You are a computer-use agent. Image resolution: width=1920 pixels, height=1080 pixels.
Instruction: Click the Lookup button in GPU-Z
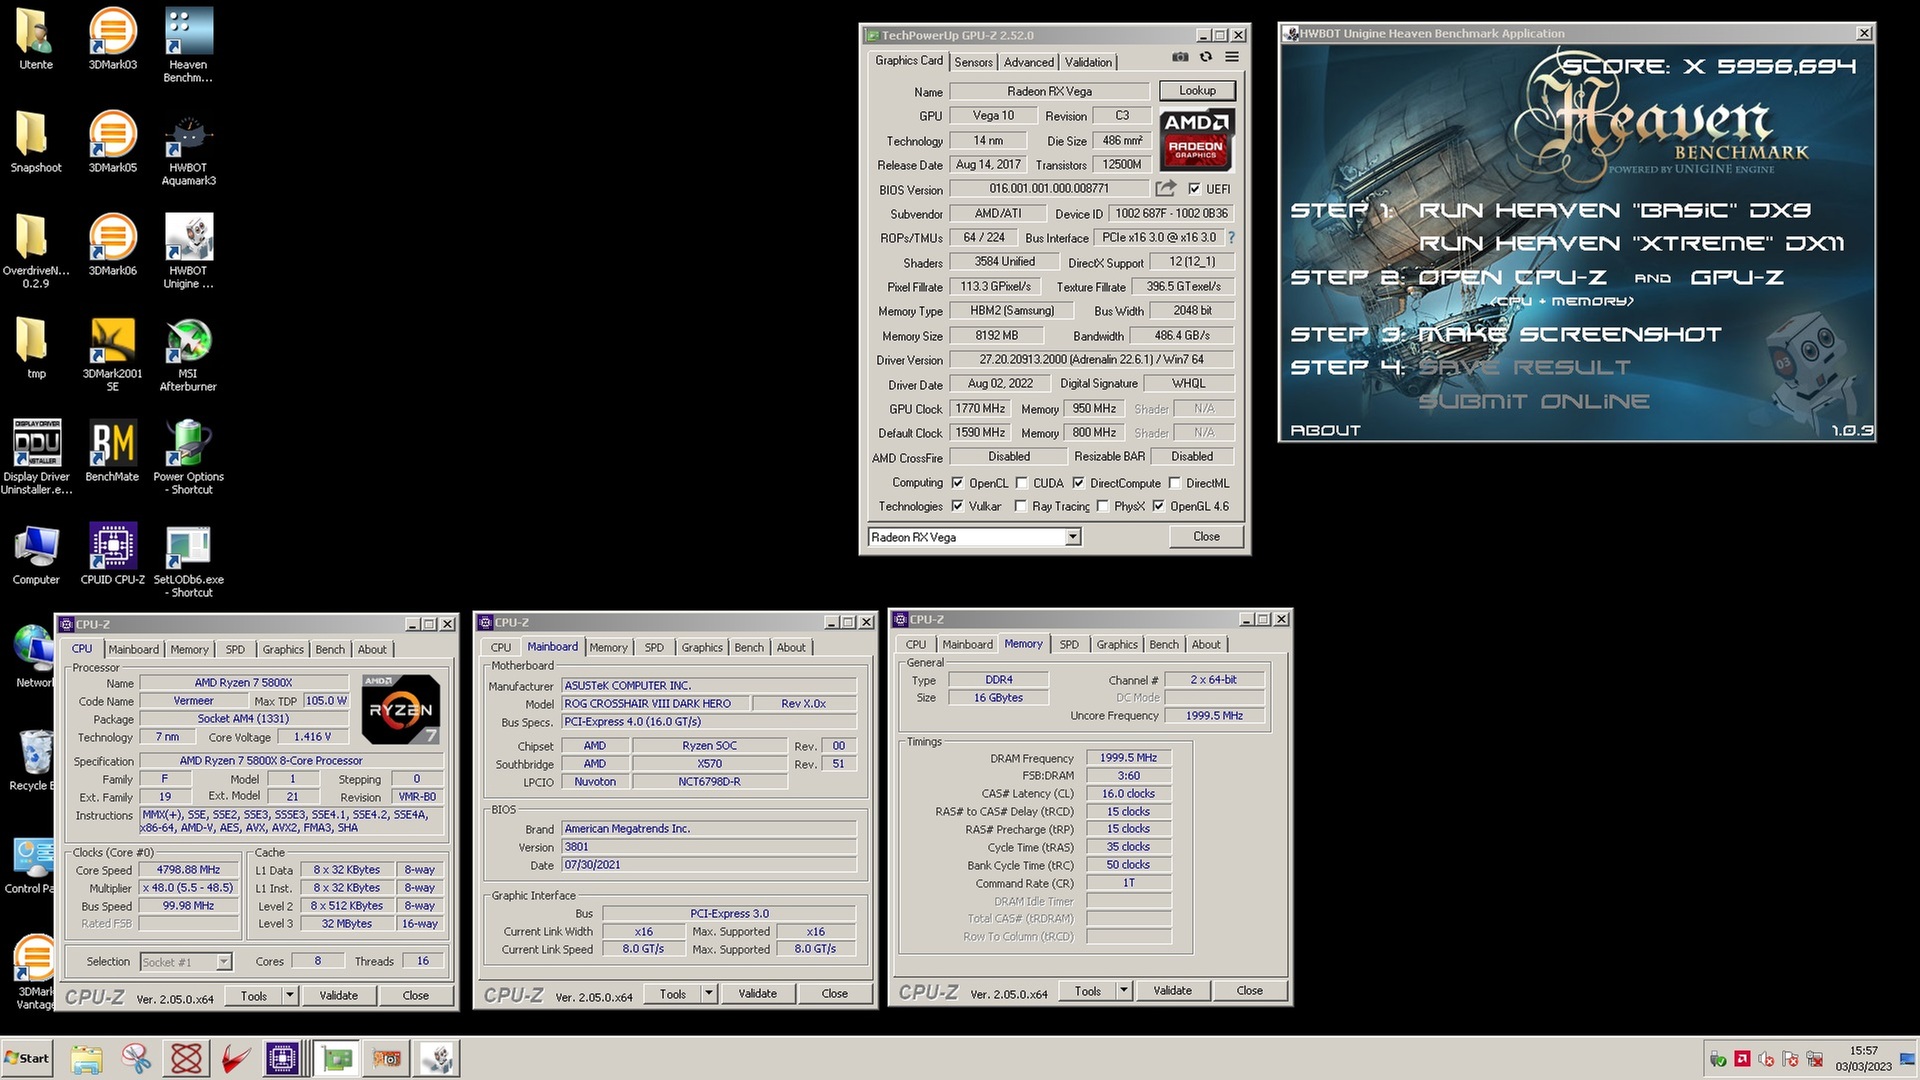coord(1197,91)
